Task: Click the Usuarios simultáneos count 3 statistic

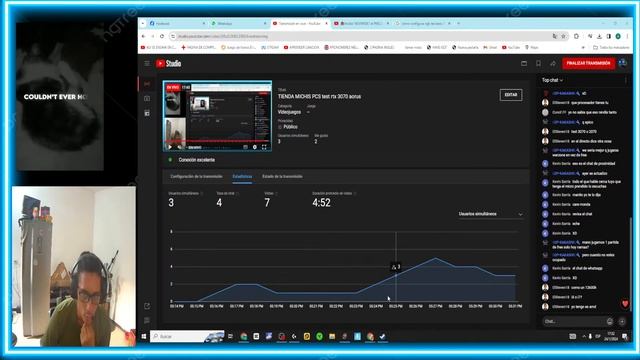Action: (171, 202)
